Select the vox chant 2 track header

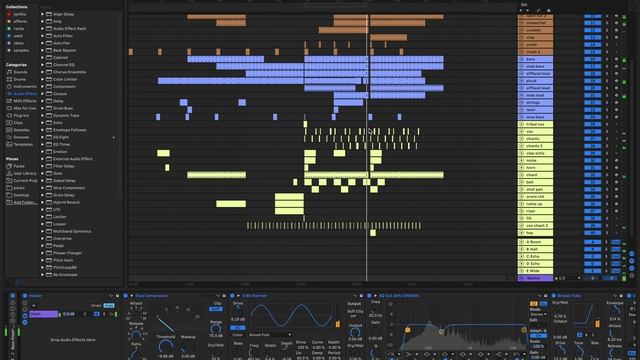coord(535,226)
